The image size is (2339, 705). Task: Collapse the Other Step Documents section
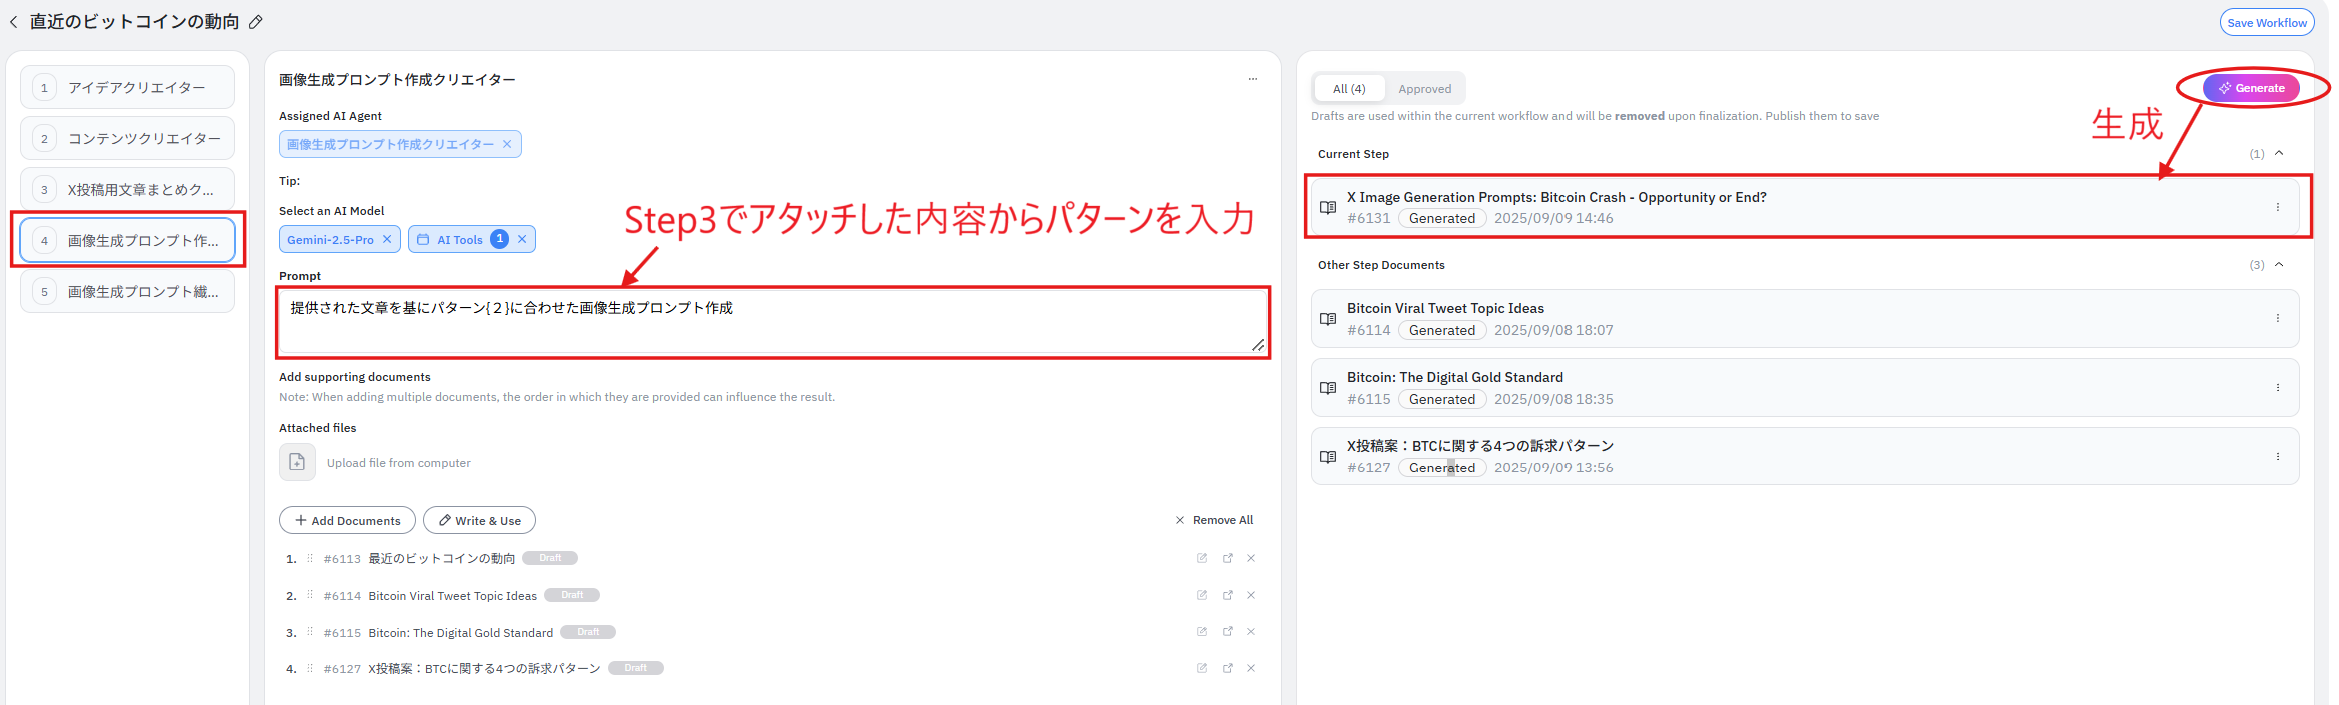click(2279, 265)
